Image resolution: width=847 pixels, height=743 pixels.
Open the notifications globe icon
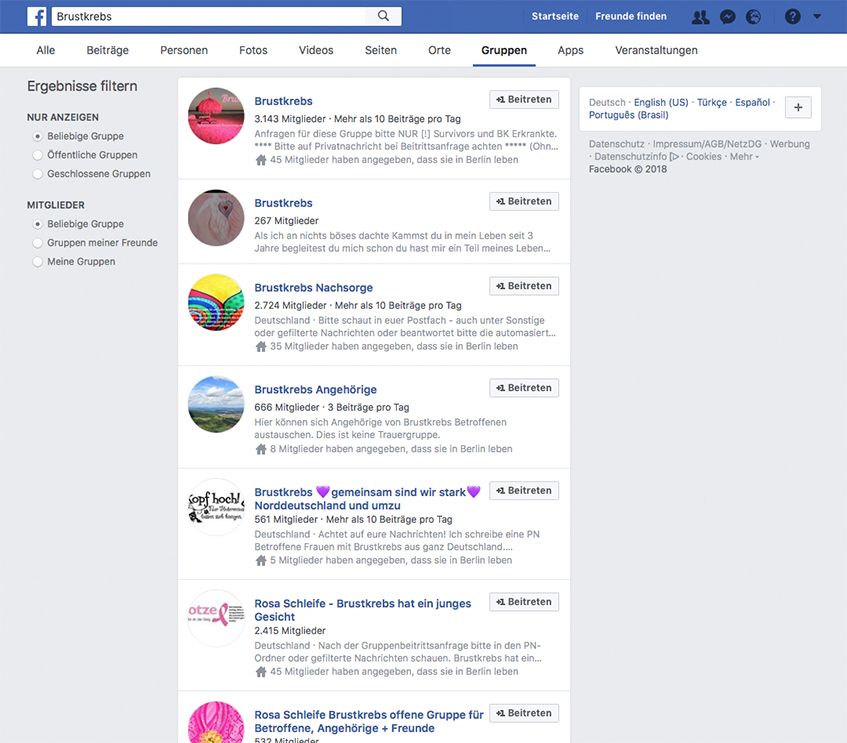[754, 17]
